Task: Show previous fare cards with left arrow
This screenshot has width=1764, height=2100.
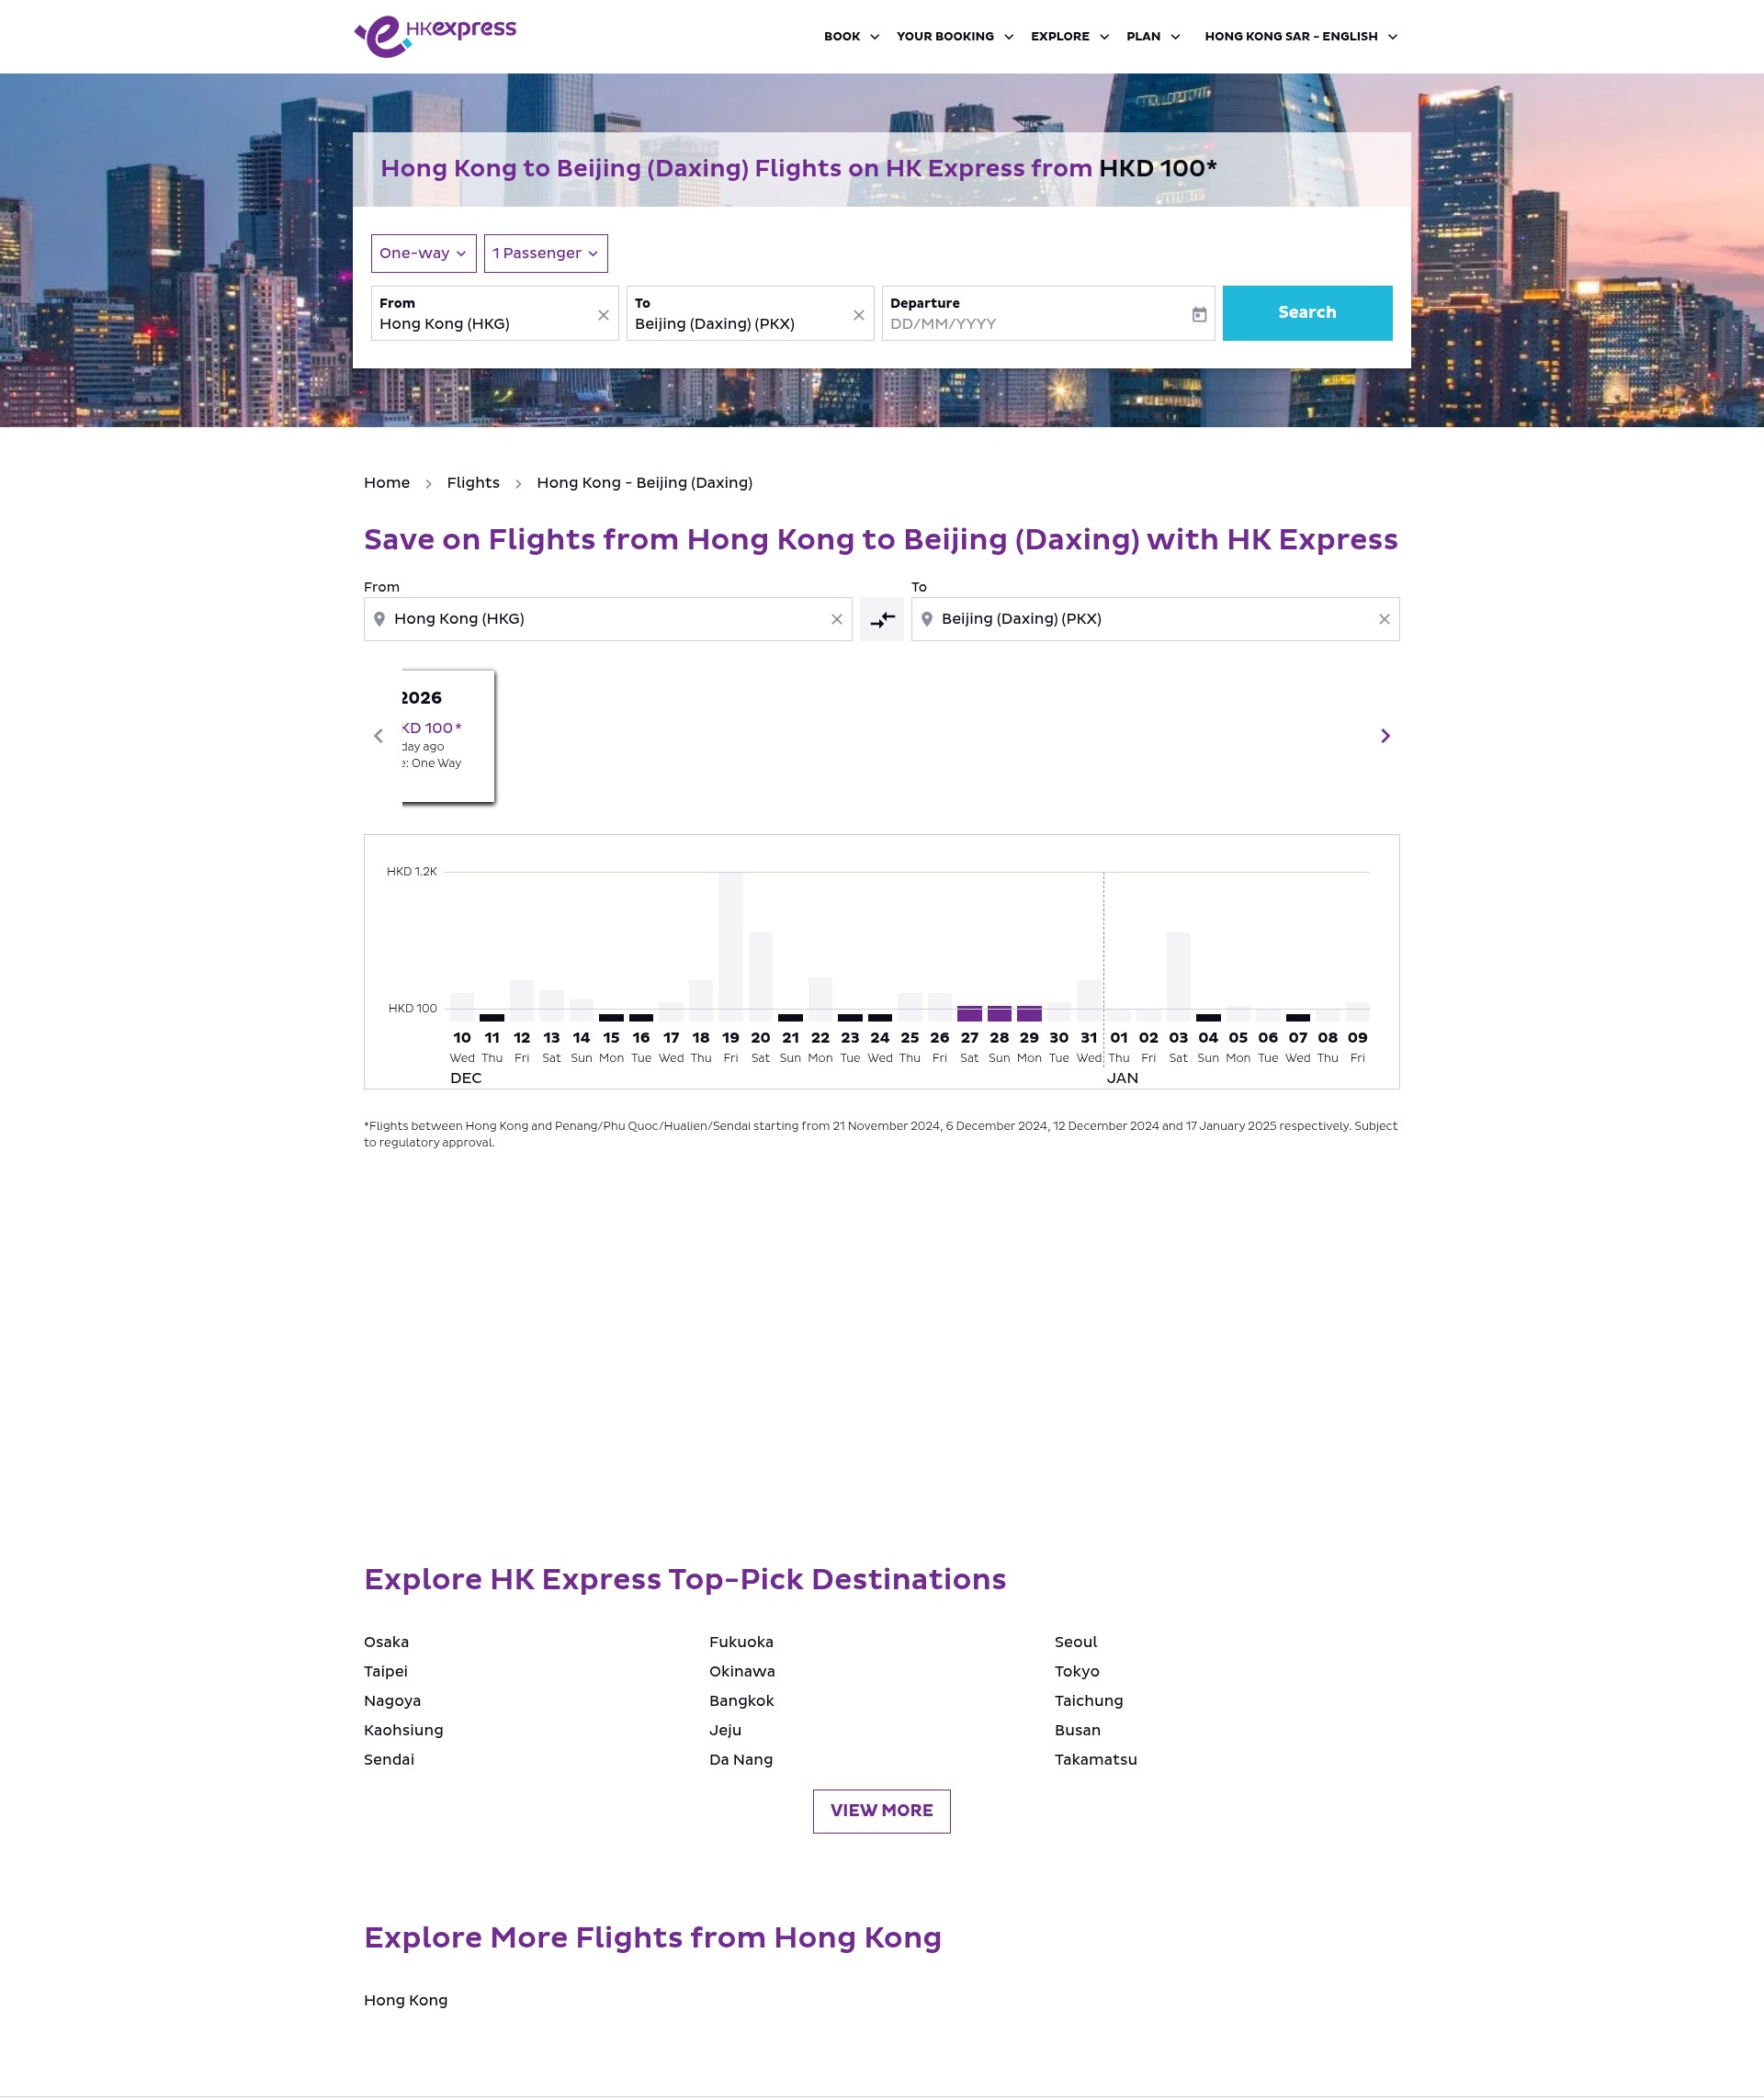Action: point(378,736)
